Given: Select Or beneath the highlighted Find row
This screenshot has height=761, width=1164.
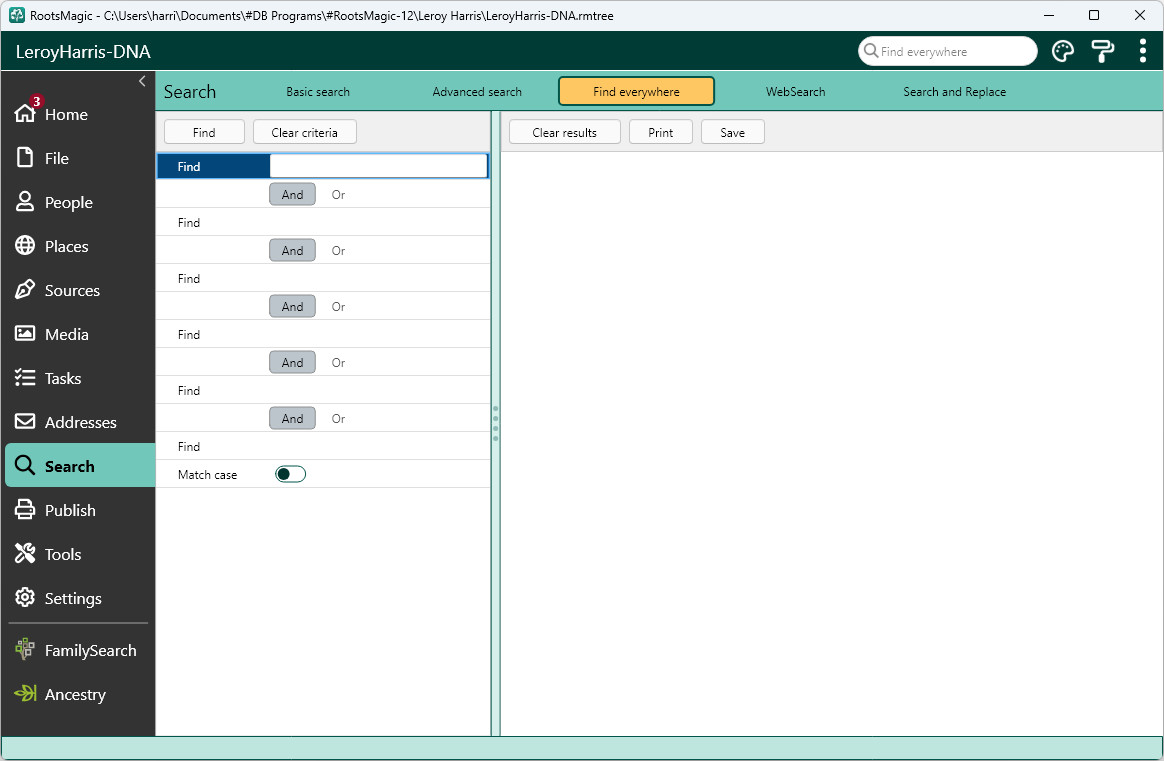Looking at the screenshot, I should pos(339,195).
